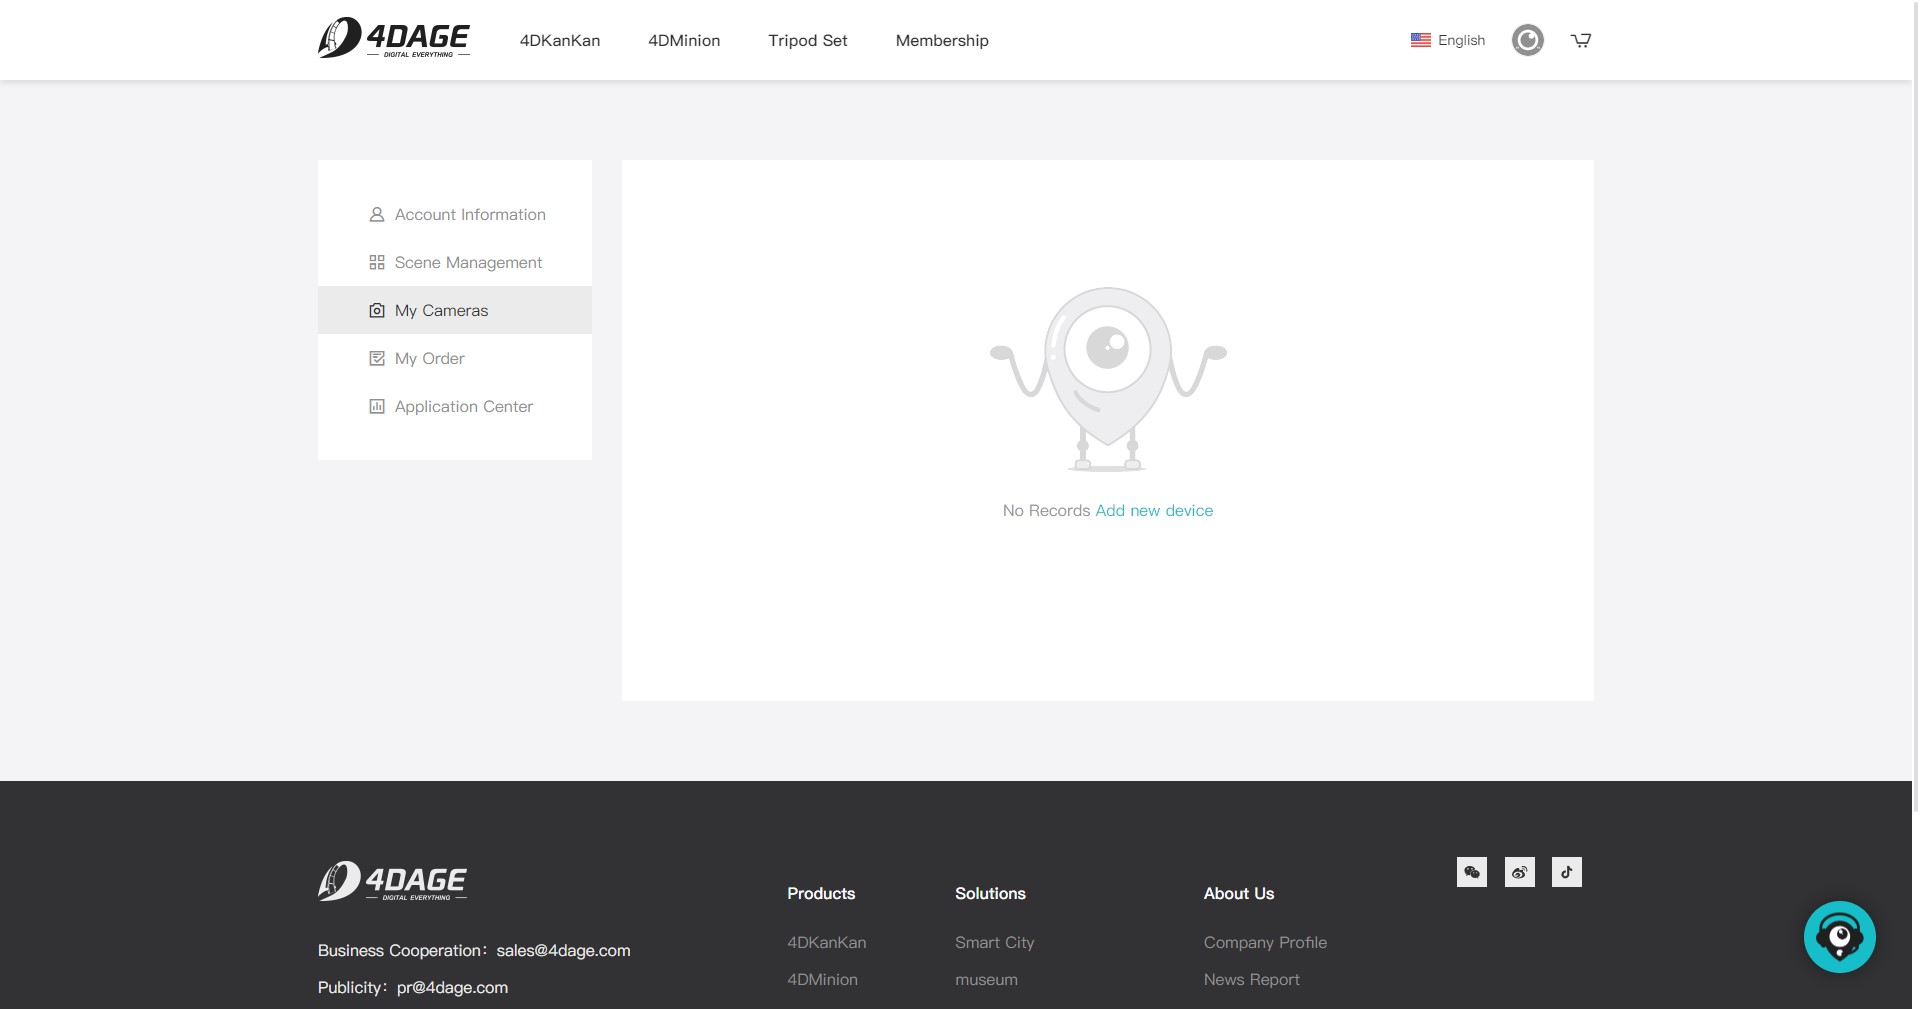The height and width of the screenshot is (1009, 1920).
Task: Click the Add new device link
Action: pos(1154,511)
